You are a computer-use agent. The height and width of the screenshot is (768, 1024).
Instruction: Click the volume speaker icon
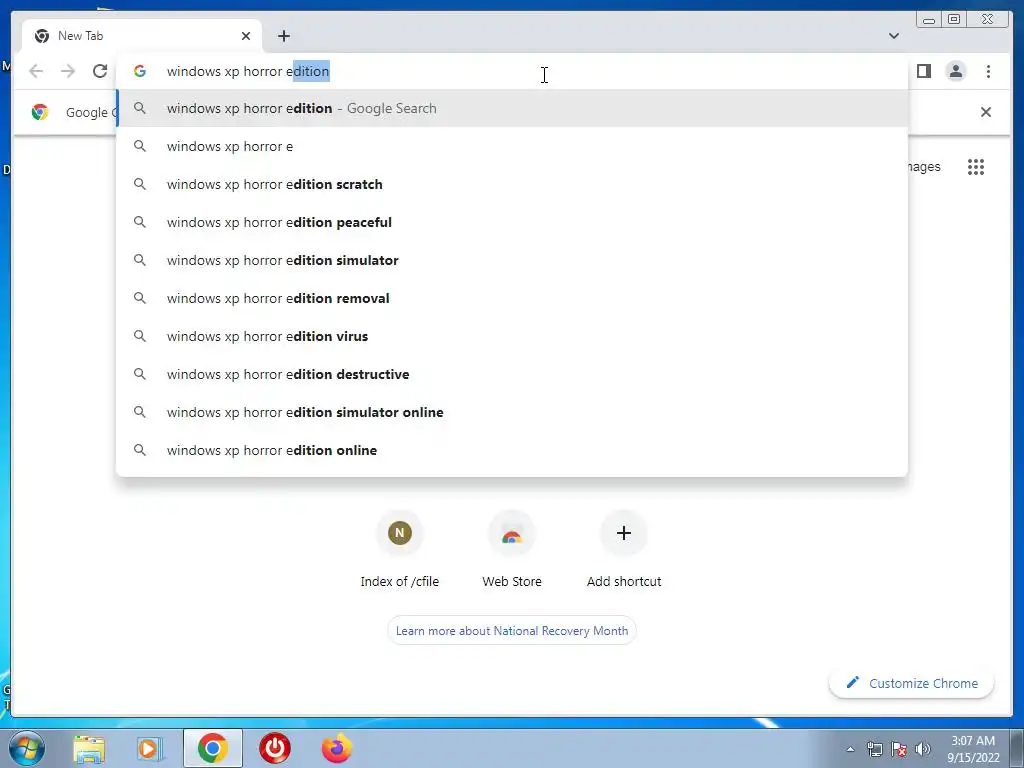923,749
